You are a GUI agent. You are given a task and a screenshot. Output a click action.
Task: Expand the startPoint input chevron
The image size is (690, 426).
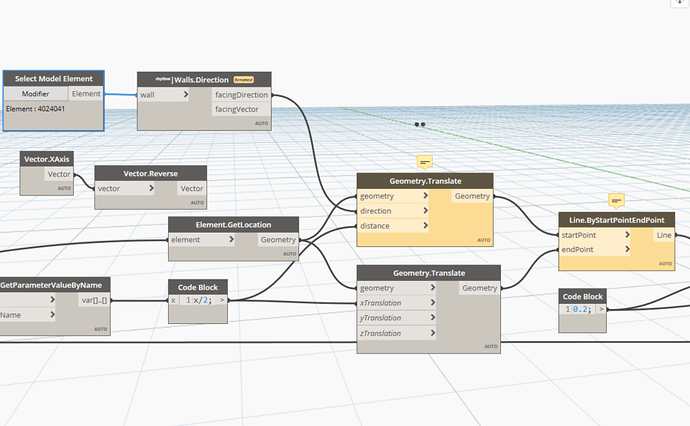[627, 234]
